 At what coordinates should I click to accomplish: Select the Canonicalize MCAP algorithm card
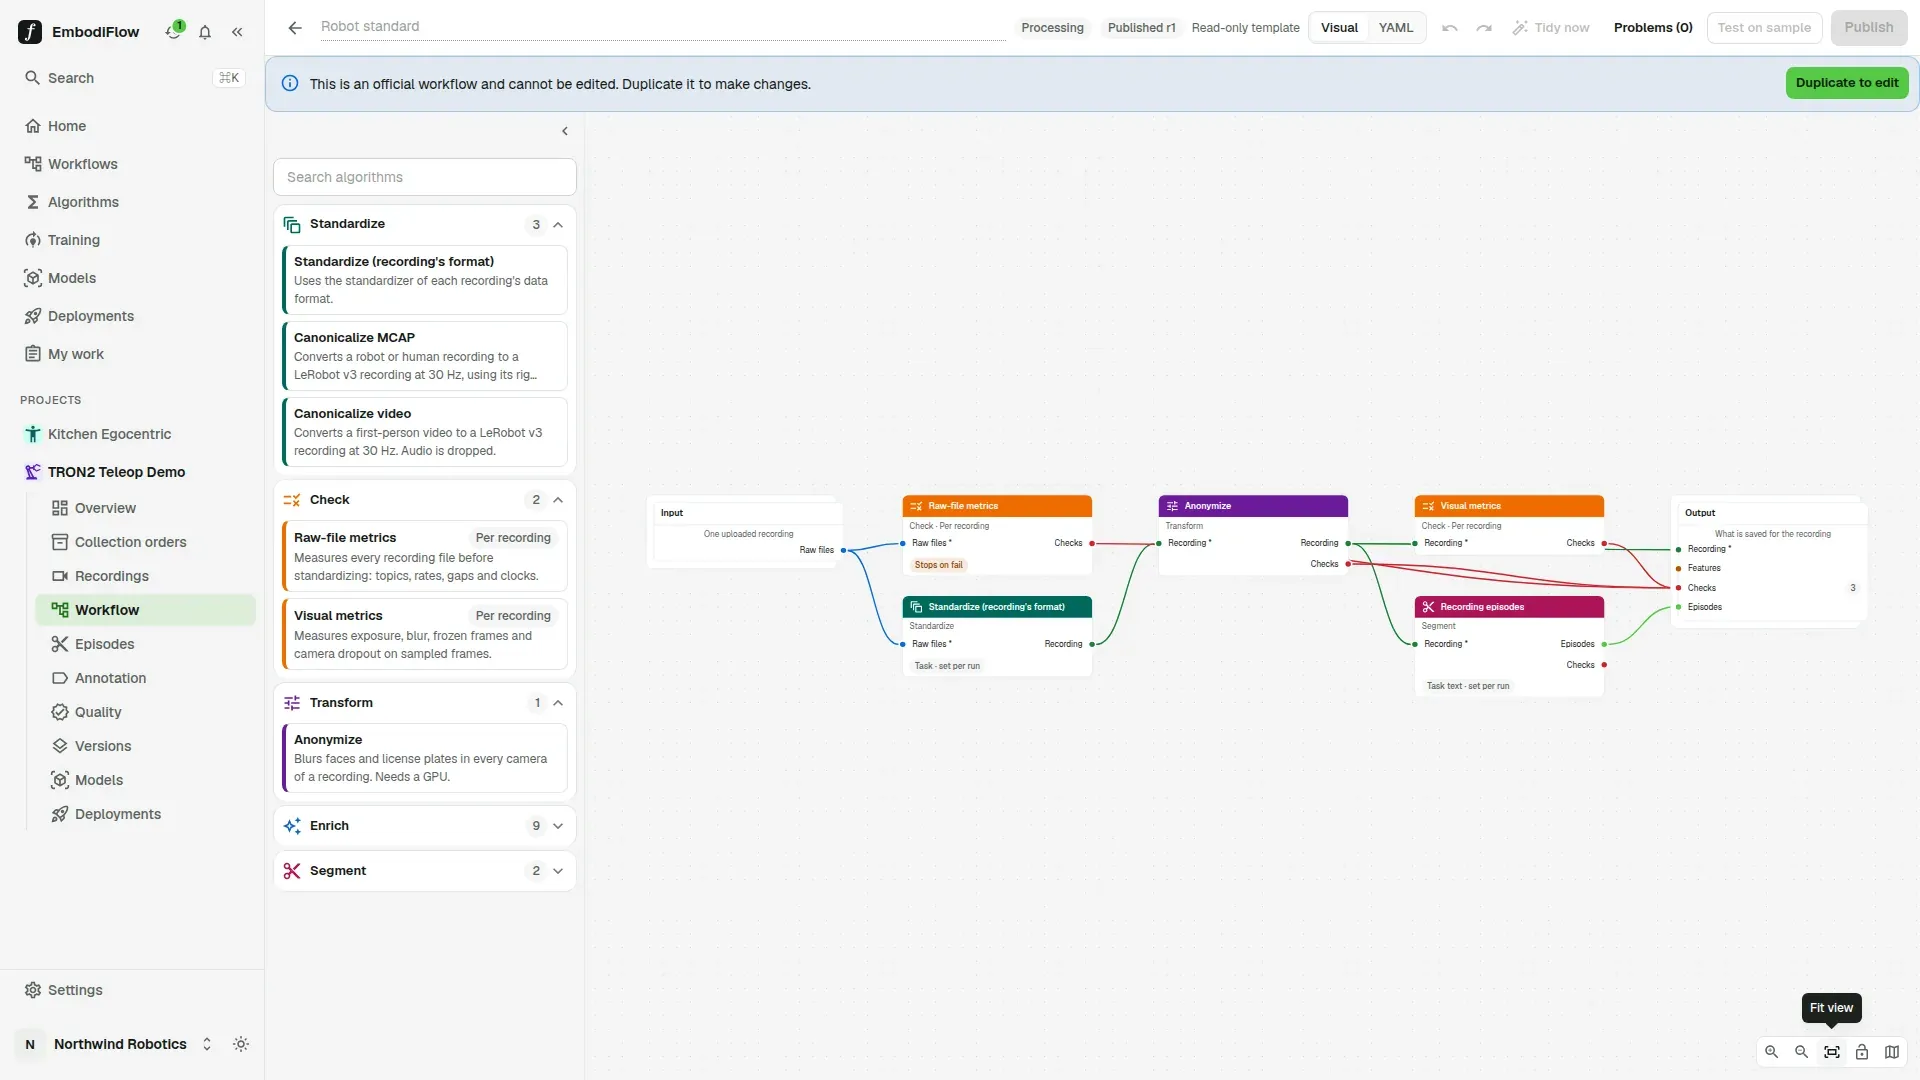click(425, 356)
